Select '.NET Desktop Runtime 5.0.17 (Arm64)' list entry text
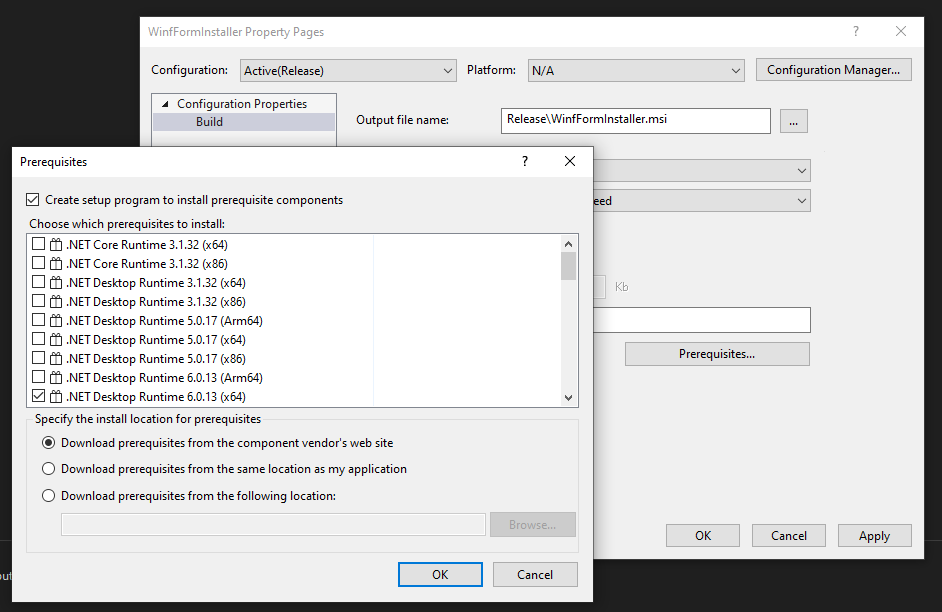Screen dimensions: 942x612 (165, 321)
